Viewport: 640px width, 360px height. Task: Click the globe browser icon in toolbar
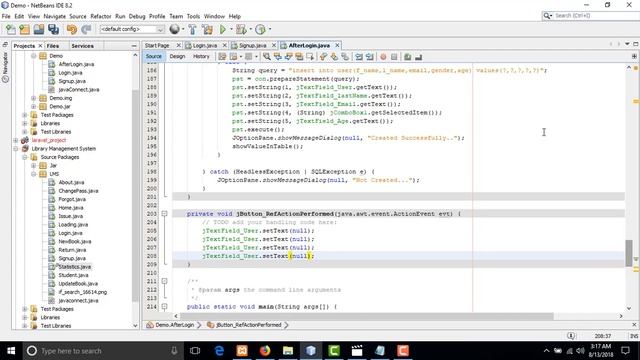pyautogui.click(x=174, y=29)
